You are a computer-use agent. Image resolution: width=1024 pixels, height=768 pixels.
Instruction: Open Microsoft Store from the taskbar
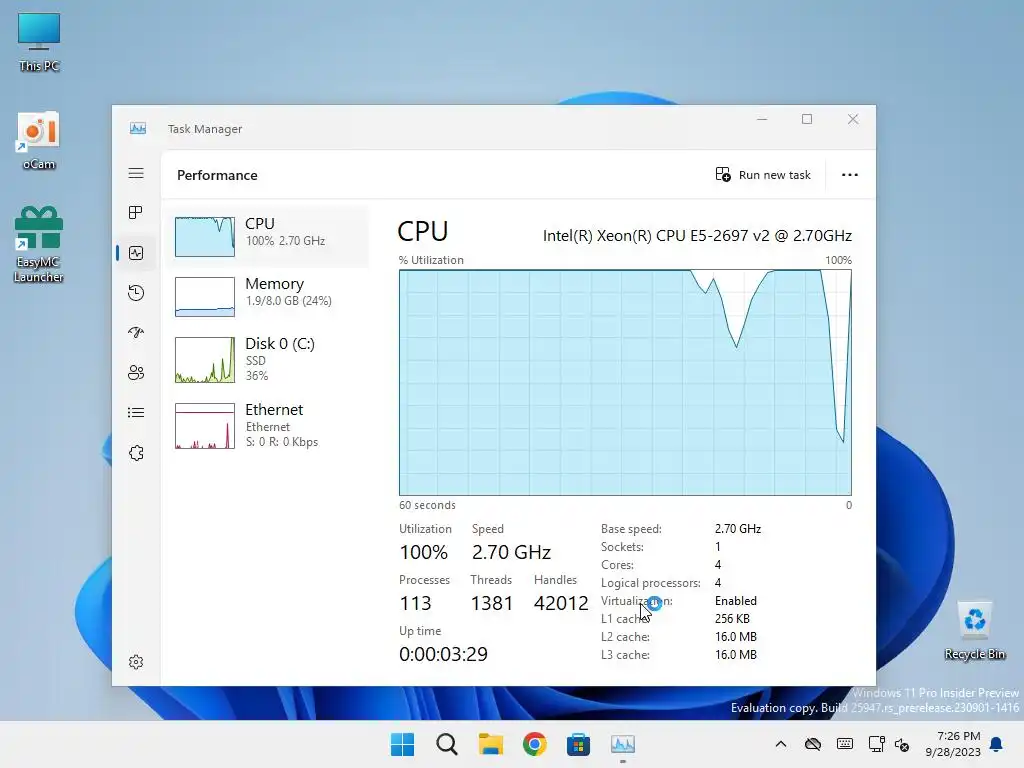pos(579,744)
